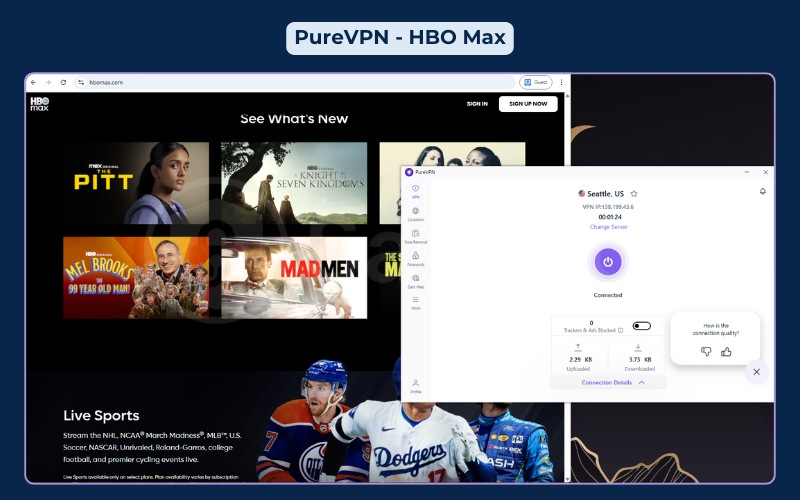Click the hbomax.com address bar

[x=296, y=82]
